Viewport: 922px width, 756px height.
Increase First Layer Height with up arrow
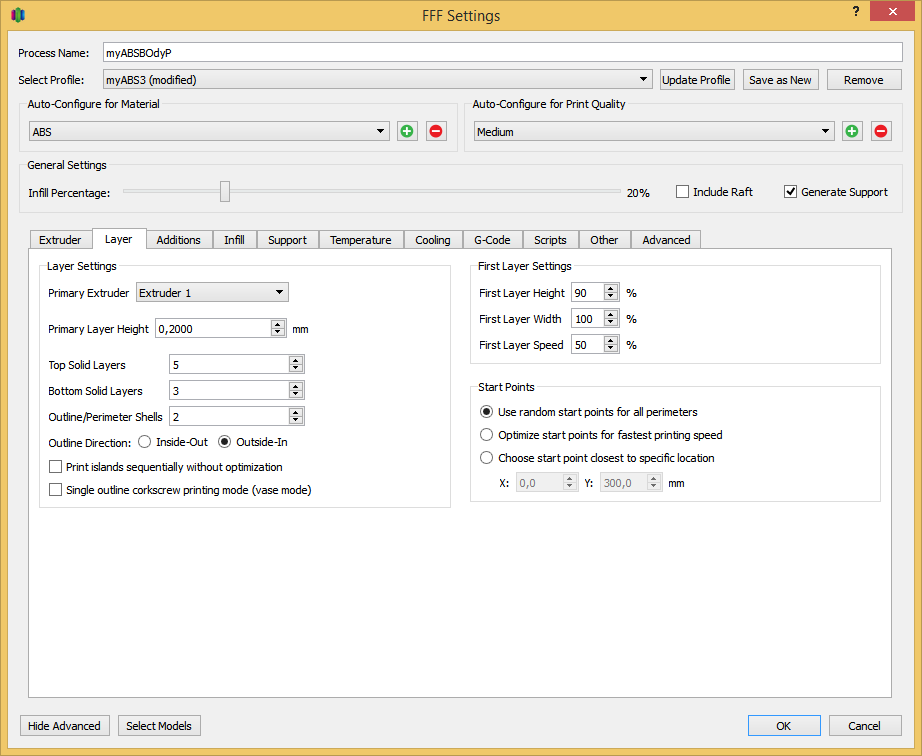click(611, 288)
